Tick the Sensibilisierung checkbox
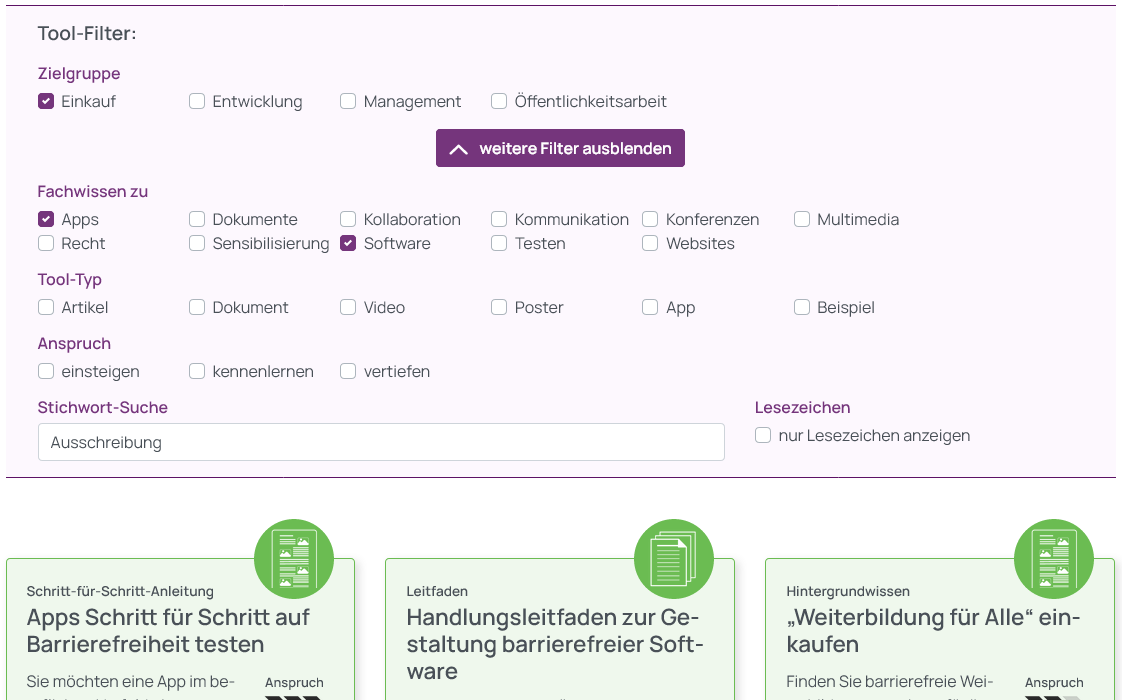Screen dimensions: 1122x700 tap(197, 243)
